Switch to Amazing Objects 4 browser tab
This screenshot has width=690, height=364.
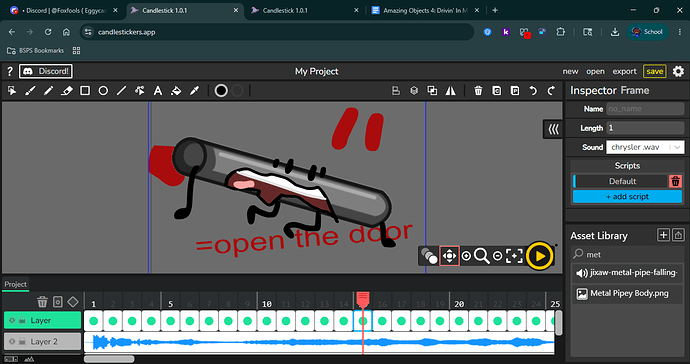click(425, 10)
